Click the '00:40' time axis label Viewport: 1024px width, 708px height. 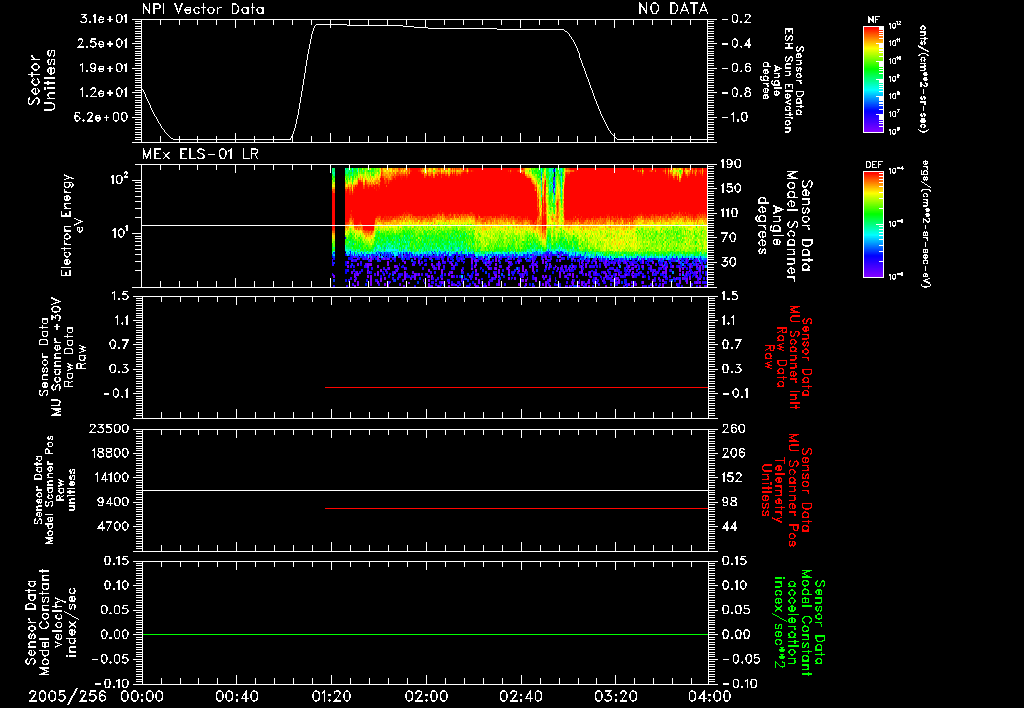click(x=236, y=696)
